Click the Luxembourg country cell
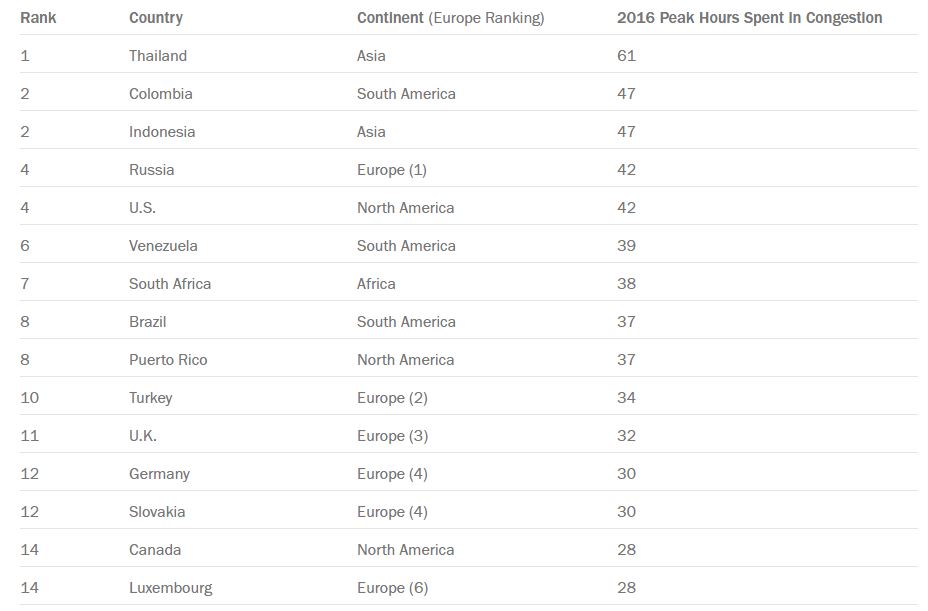 click(170, 587)
